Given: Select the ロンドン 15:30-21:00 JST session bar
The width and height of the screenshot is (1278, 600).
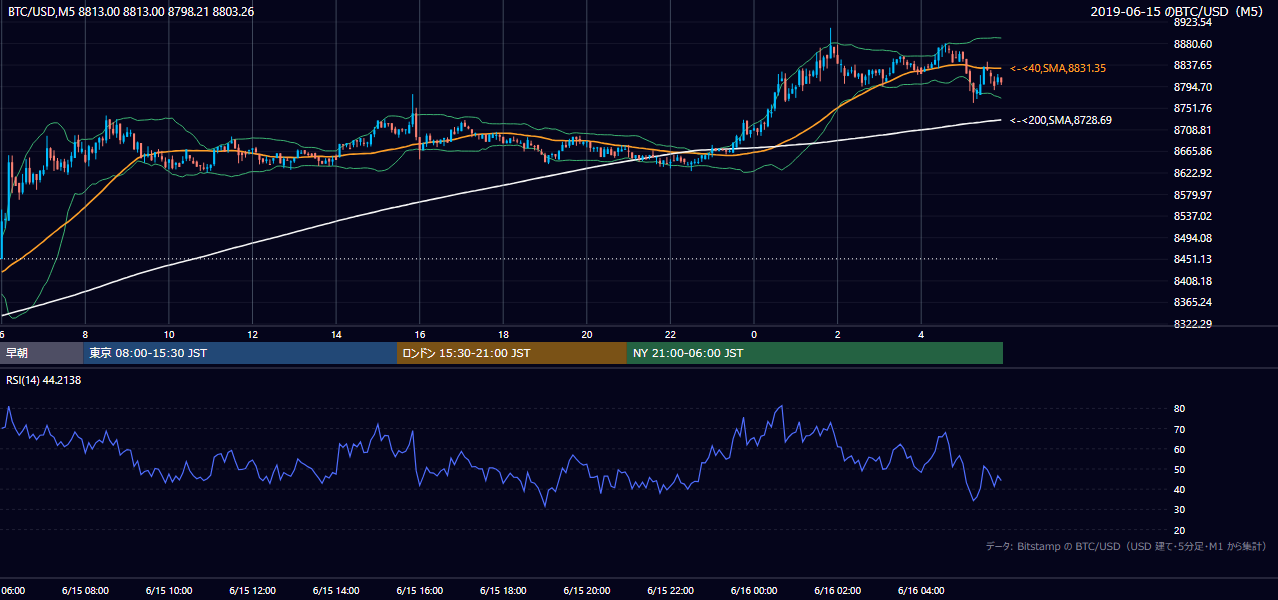Looking at the screenshot, I should [512, 353].
